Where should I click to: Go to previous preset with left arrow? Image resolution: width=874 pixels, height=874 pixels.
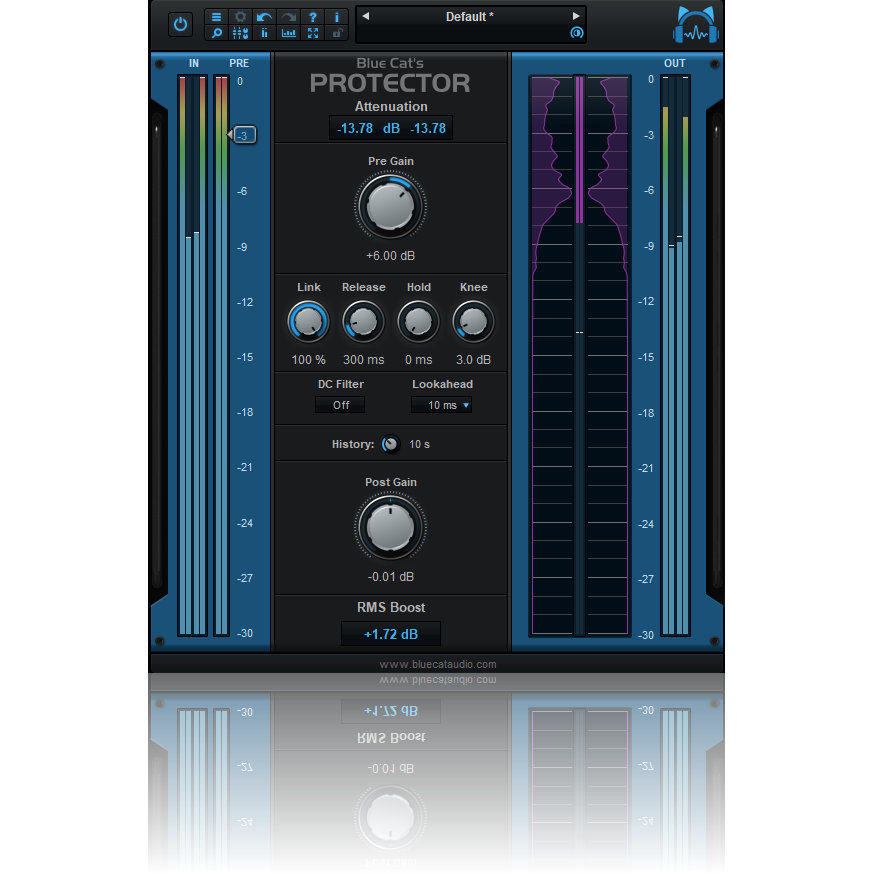click(x=365, y=16)
